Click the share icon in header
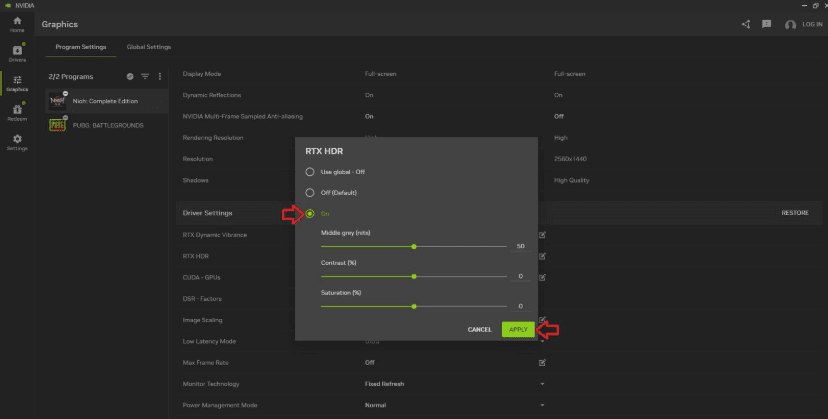The height and width of the screenshot is (419, 828). [746, 24]
